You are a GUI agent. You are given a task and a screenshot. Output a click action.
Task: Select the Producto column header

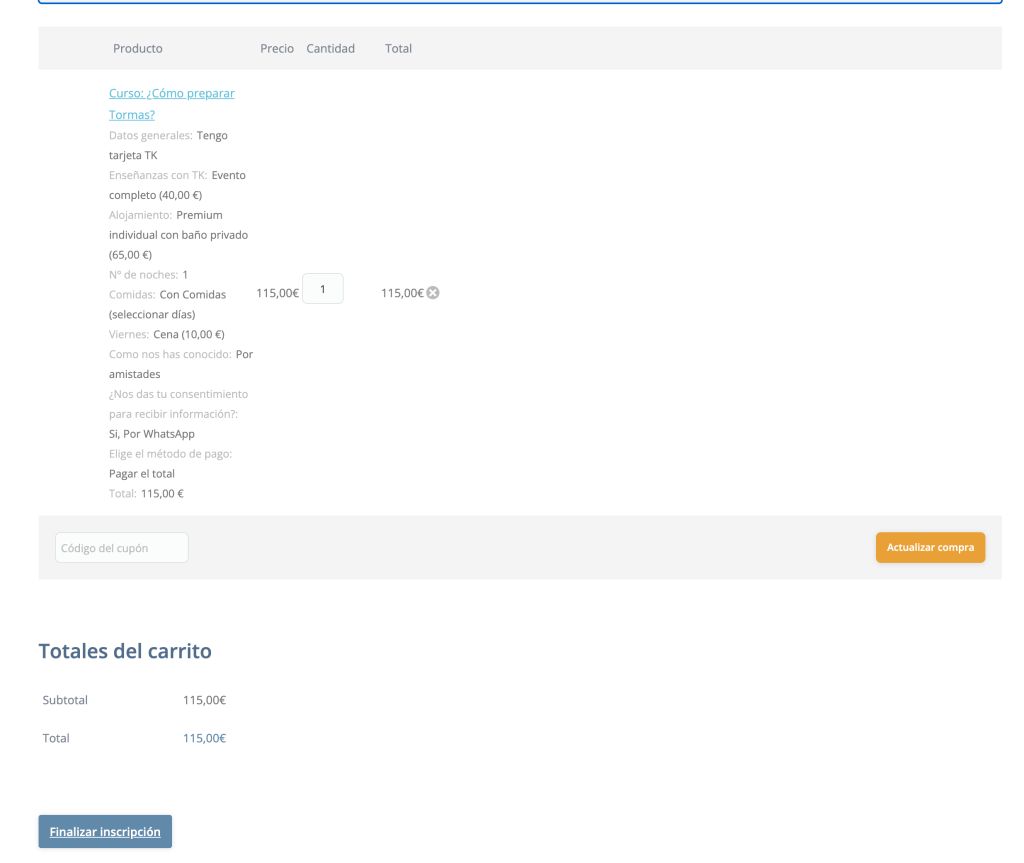tap(138, 48)
